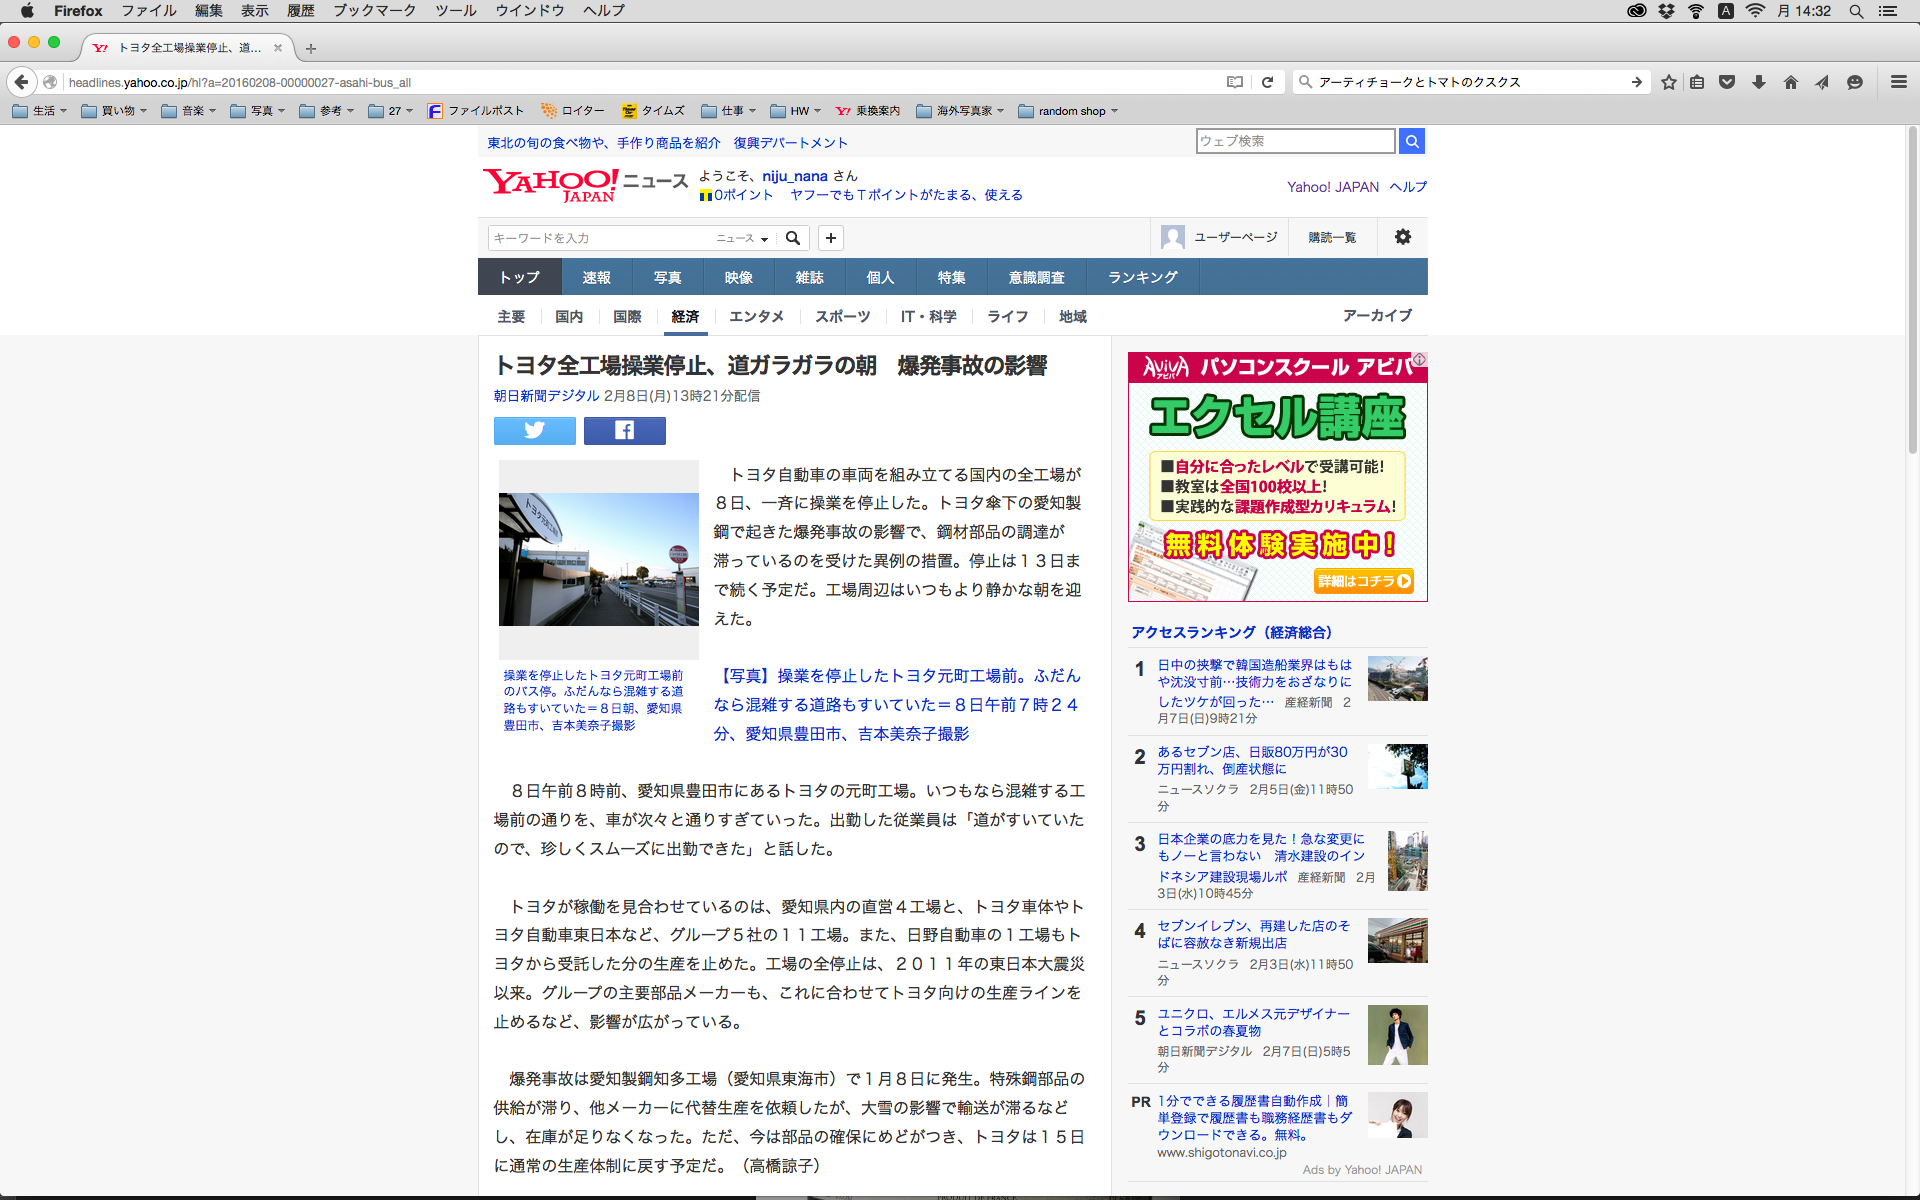Share article via Twitter button

(534, 431)
